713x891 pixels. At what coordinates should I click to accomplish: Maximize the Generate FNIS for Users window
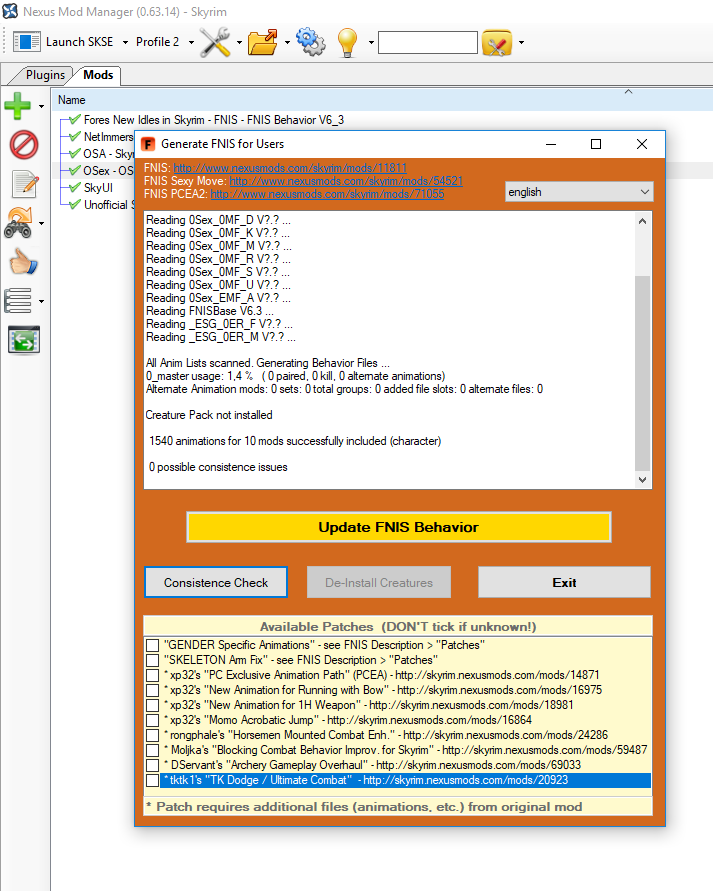595,144
